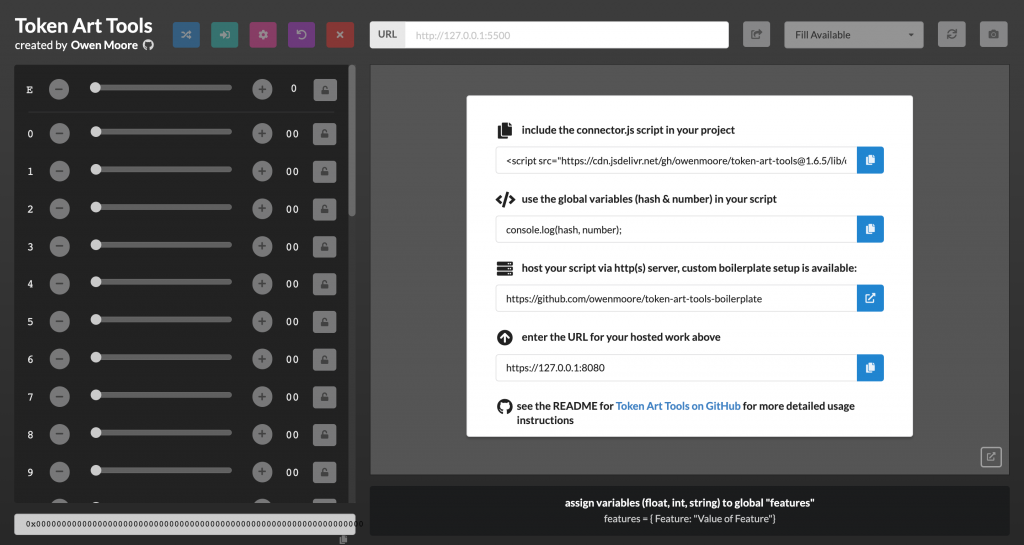Click the hash value field 0x000...
Screen dimensions: 1024x545
(x=185, y=524)
